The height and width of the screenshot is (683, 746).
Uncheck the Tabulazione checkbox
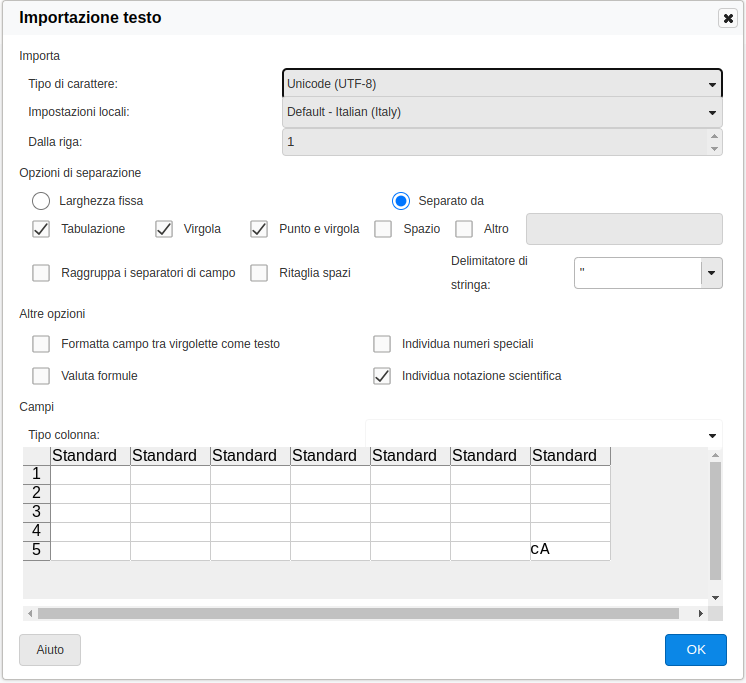pyautogui.click(x=41, y=229)
